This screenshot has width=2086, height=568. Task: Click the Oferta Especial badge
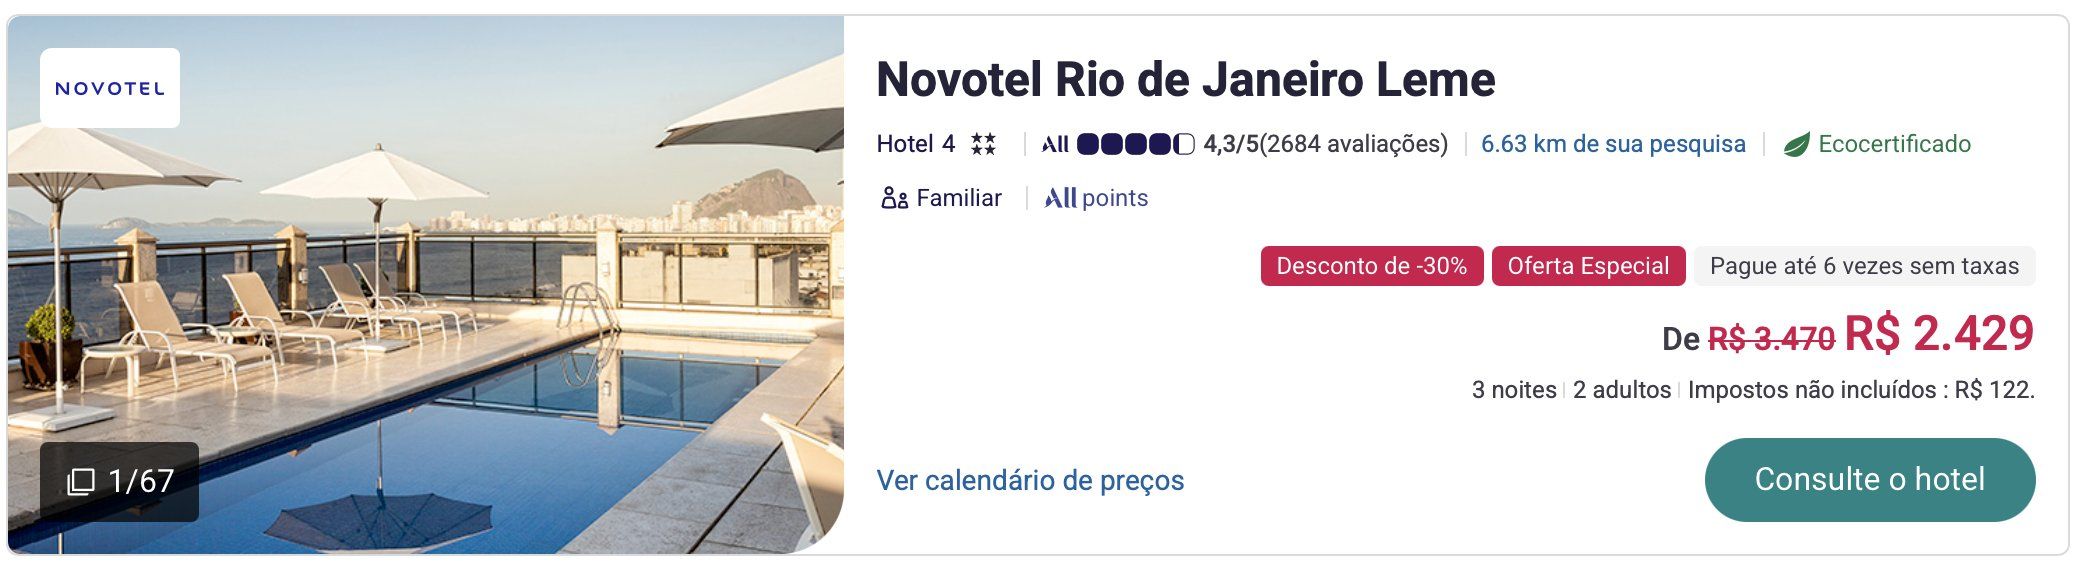click(x=1588, y=266)
